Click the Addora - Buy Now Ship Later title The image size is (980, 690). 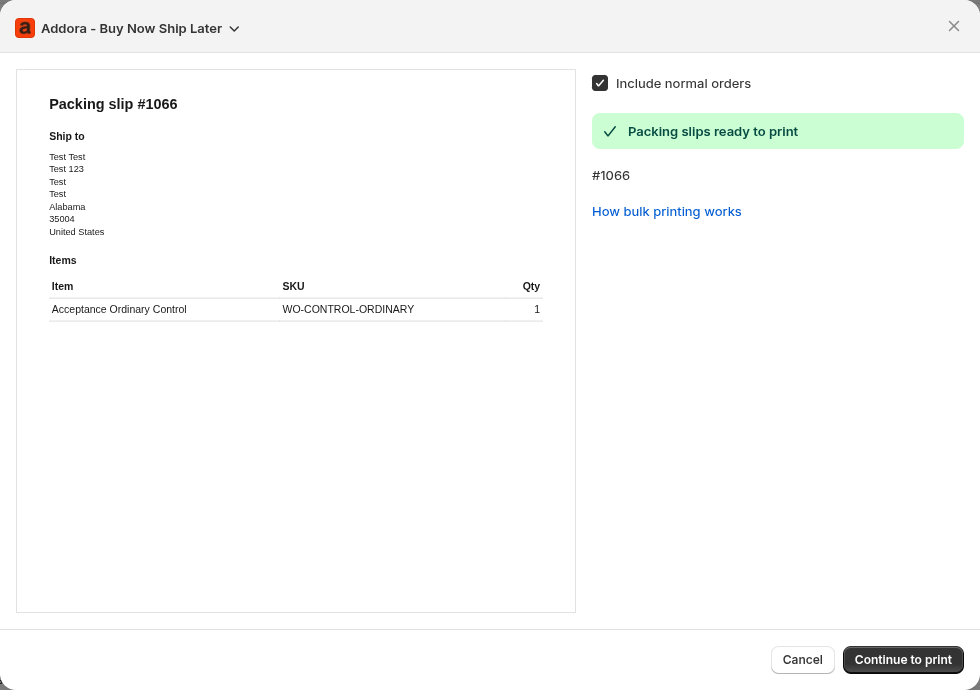pyautogui.click(x=131, y=29)
